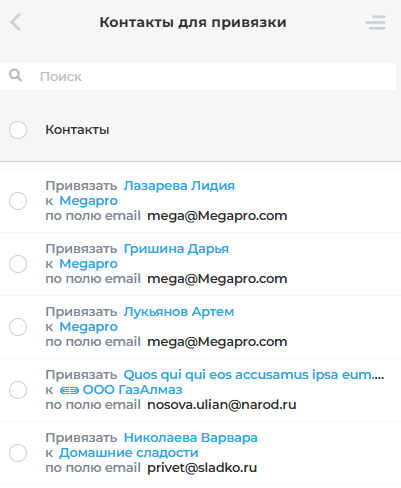Open the contact Лазарева Лидия link
Image resolution: width=401 pixels, height=488 pixels.
tap(179, 186)
